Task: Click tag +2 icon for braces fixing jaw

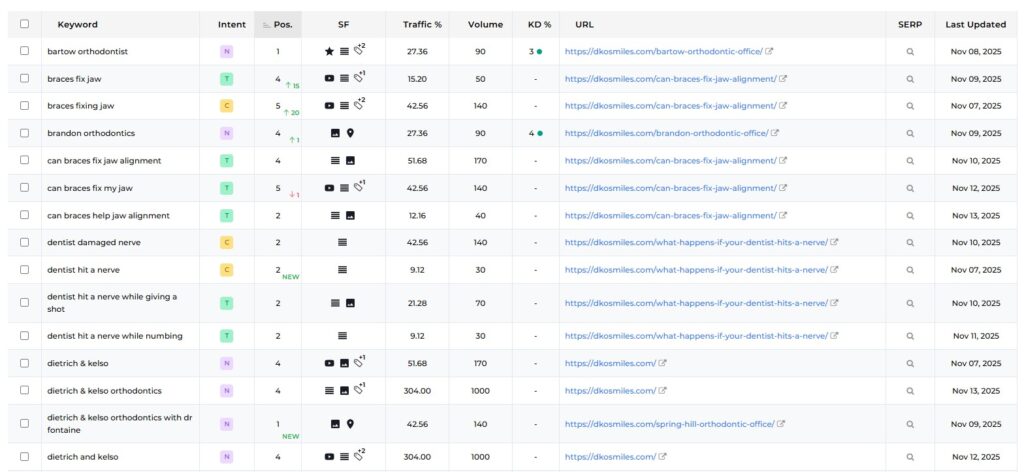Action: pos(359,103)
